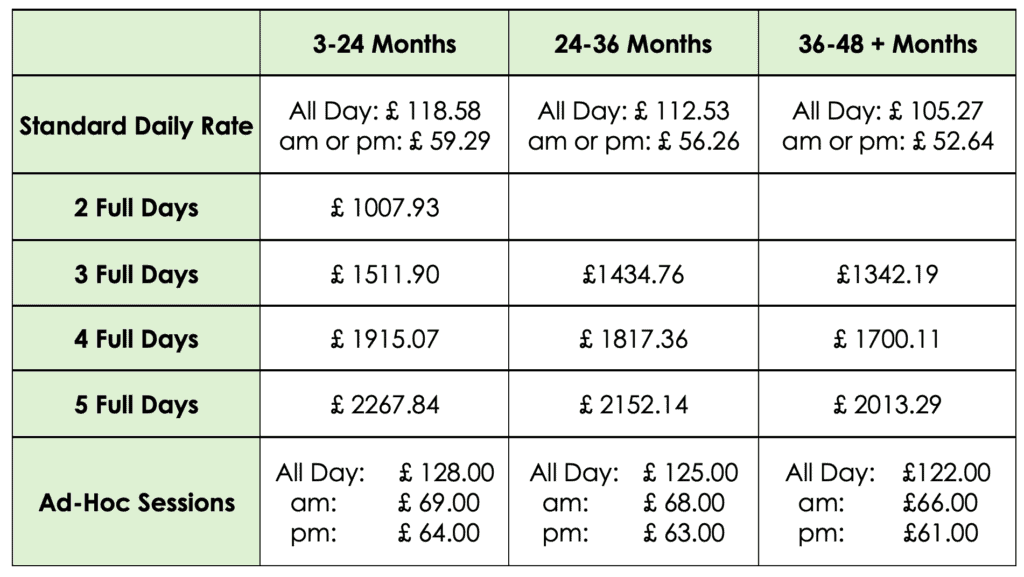Select the £ 2267.84 cell
The width and height of the screenshot is (1024, 577).
384,404
